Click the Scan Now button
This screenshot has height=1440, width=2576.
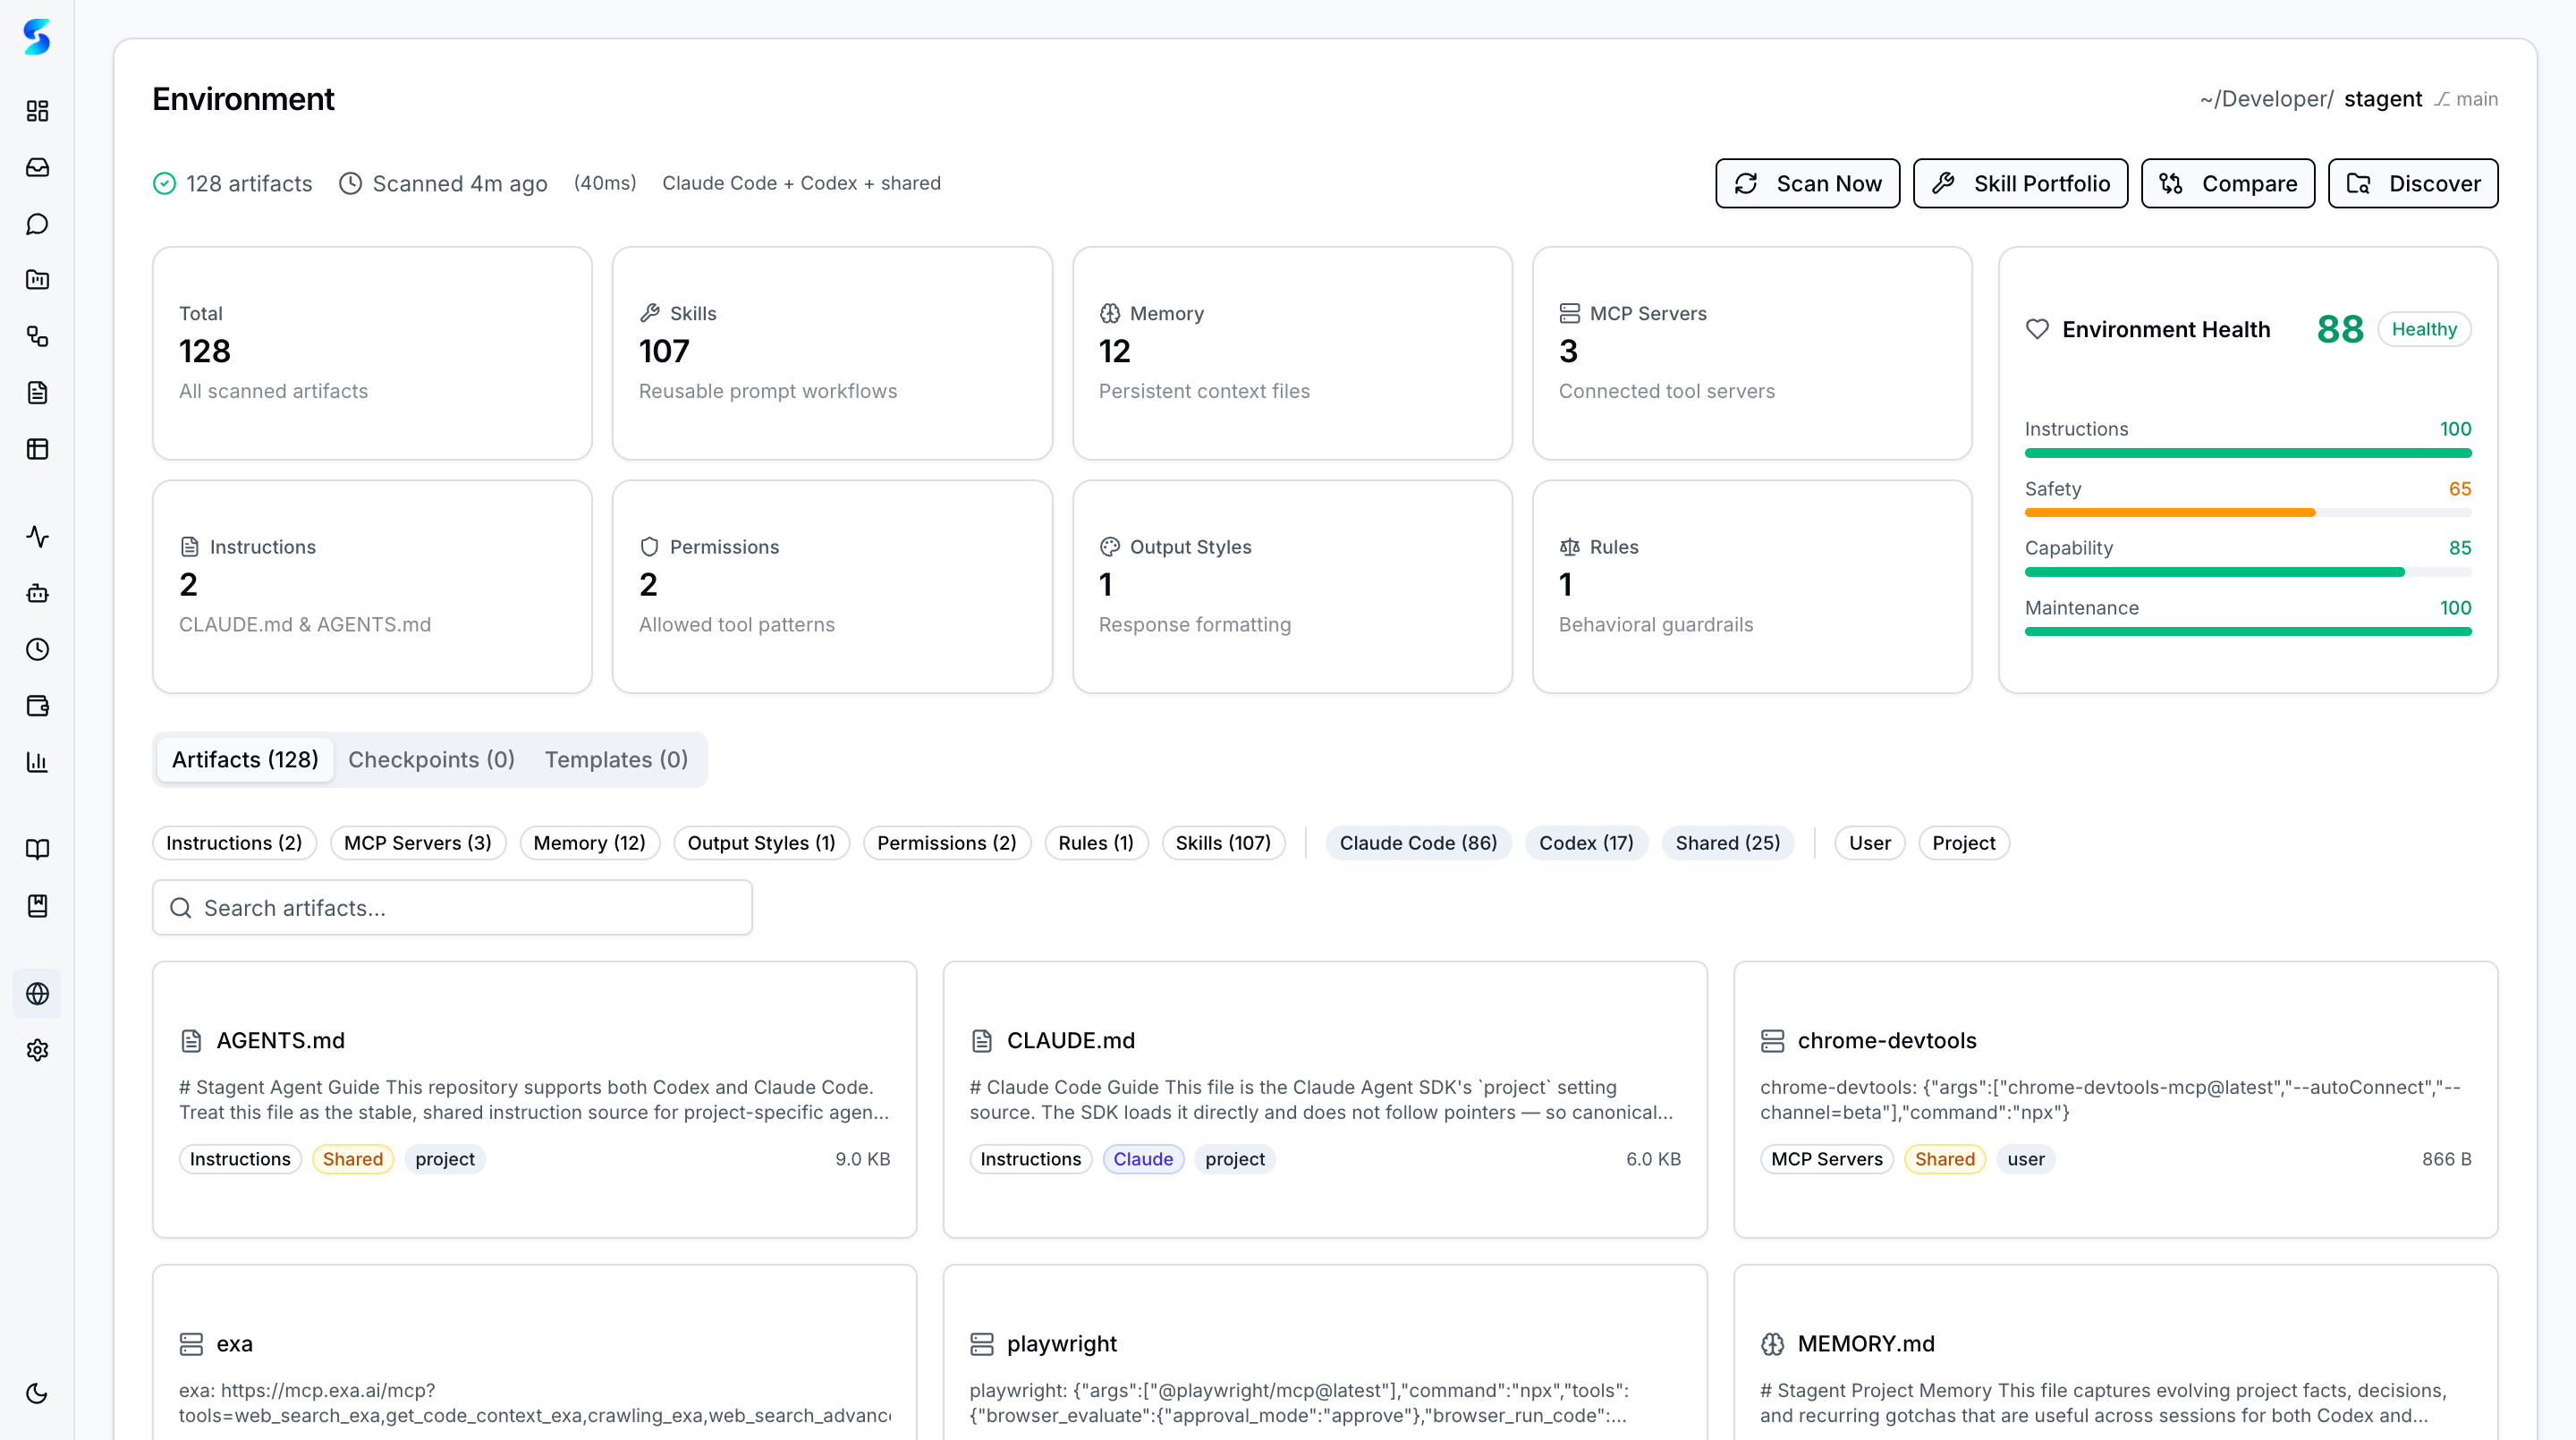point(1807,183)
